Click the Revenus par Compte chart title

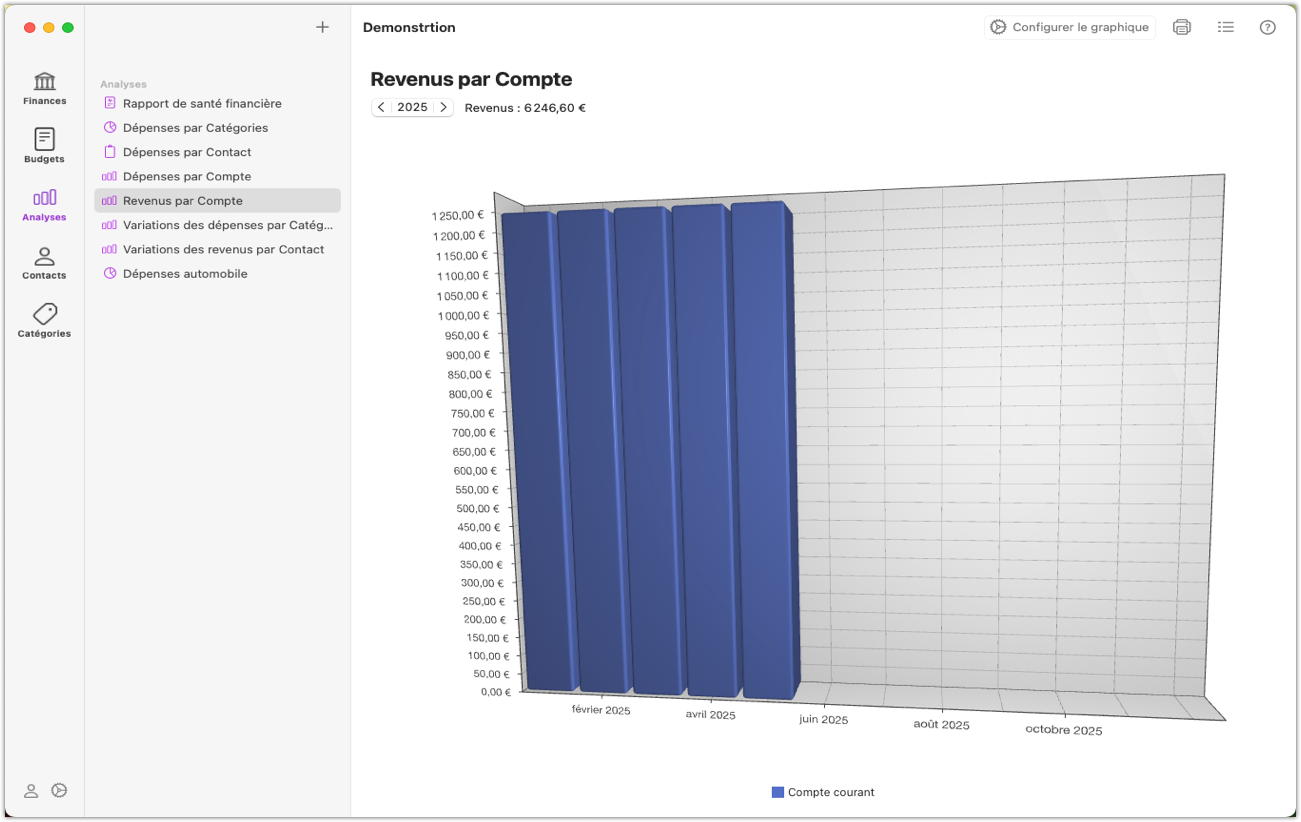(x=471, y=79)
